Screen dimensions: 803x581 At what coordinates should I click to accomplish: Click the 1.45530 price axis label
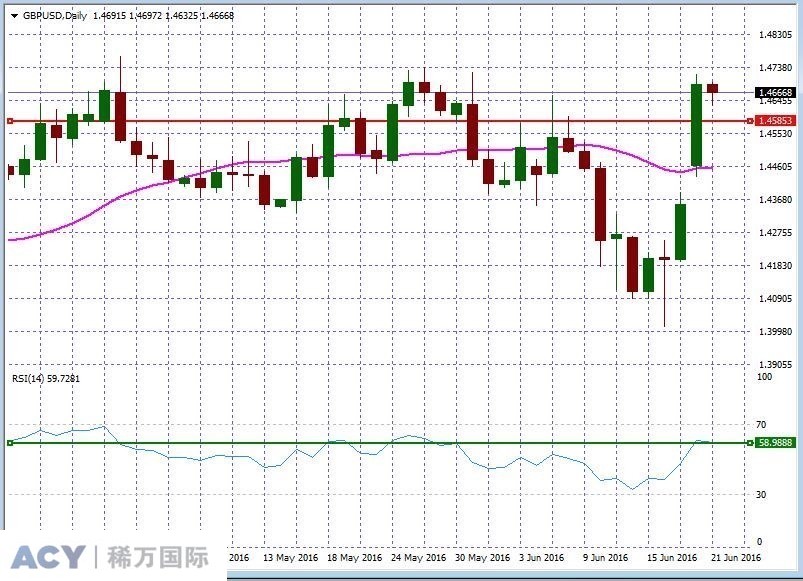click(x=775, y=134)
